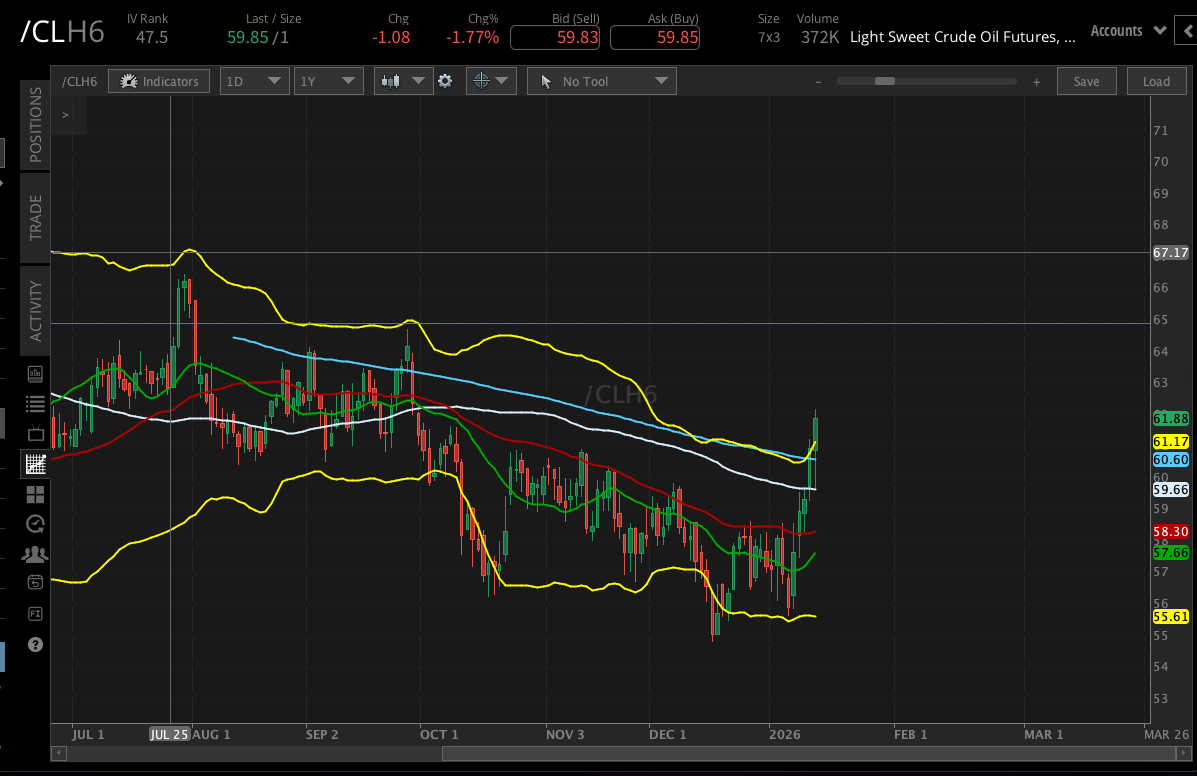Click the Save chart button
Screen dimensions: 1197x776
[x=1086, y=81]
